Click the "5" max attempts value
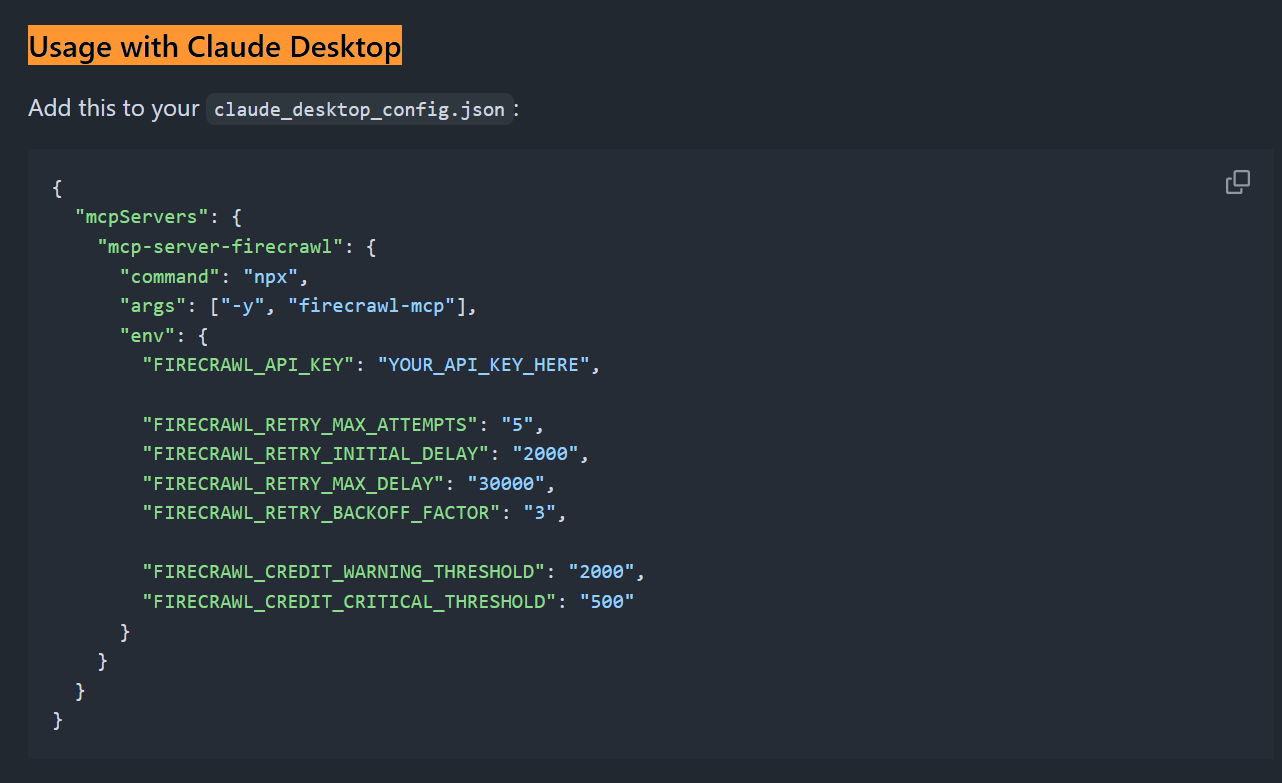 [x=517, y=425]
